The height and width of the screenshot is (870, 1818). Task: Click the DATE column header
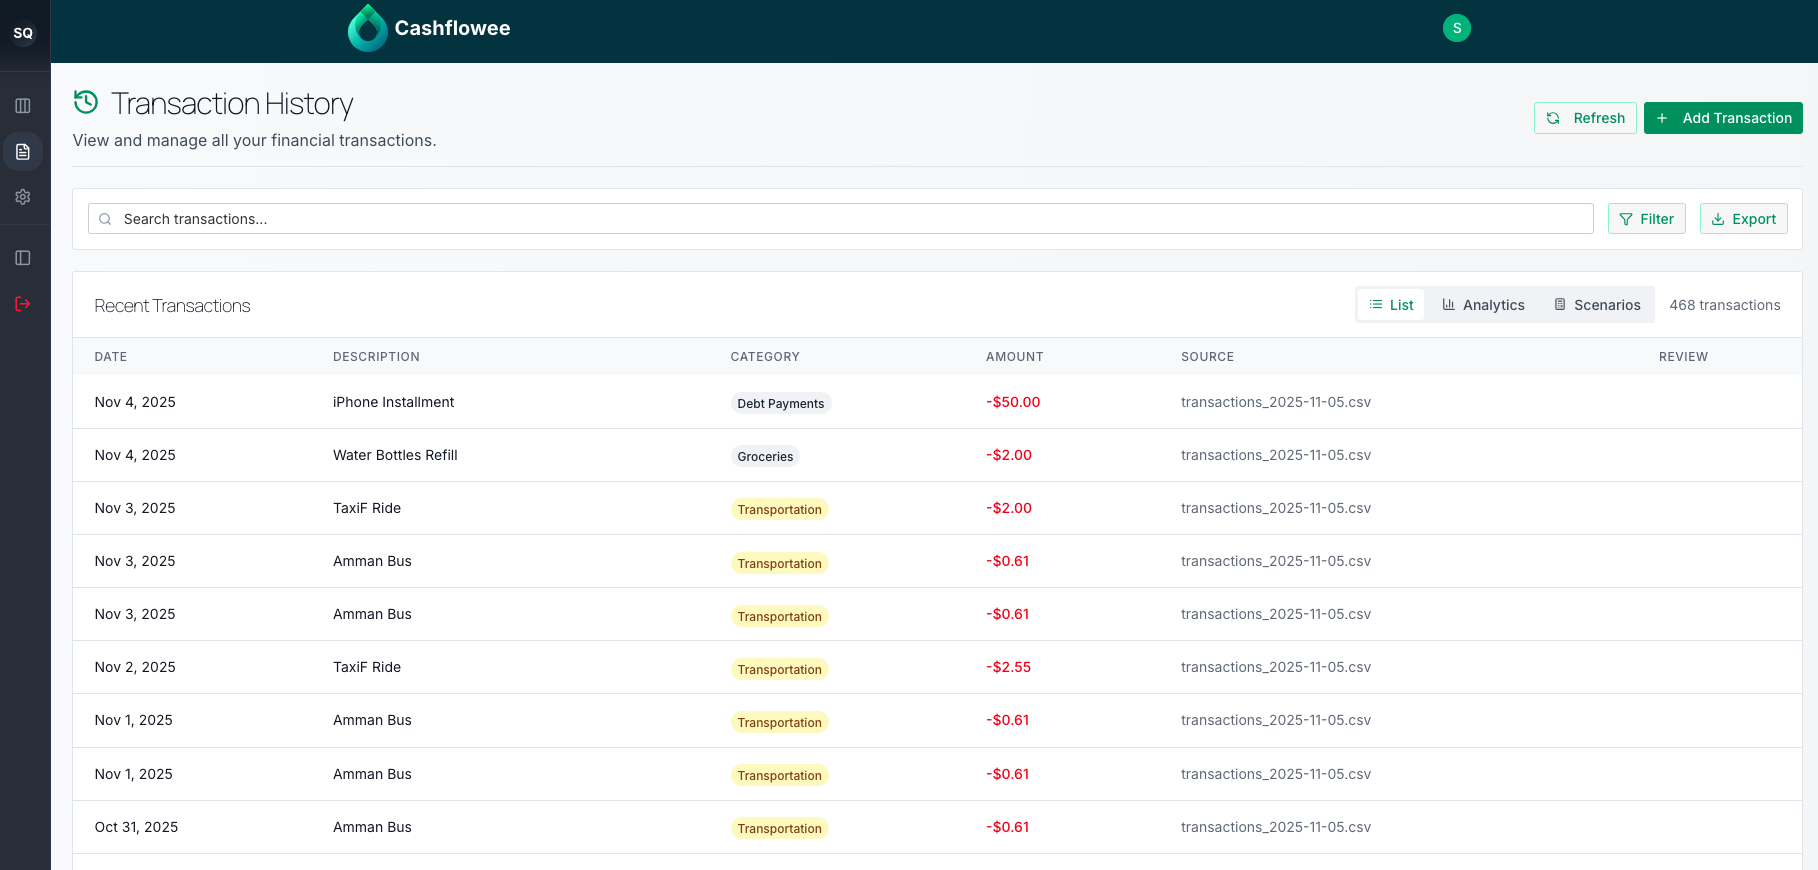pyautogui.click(x=111, y=357)
